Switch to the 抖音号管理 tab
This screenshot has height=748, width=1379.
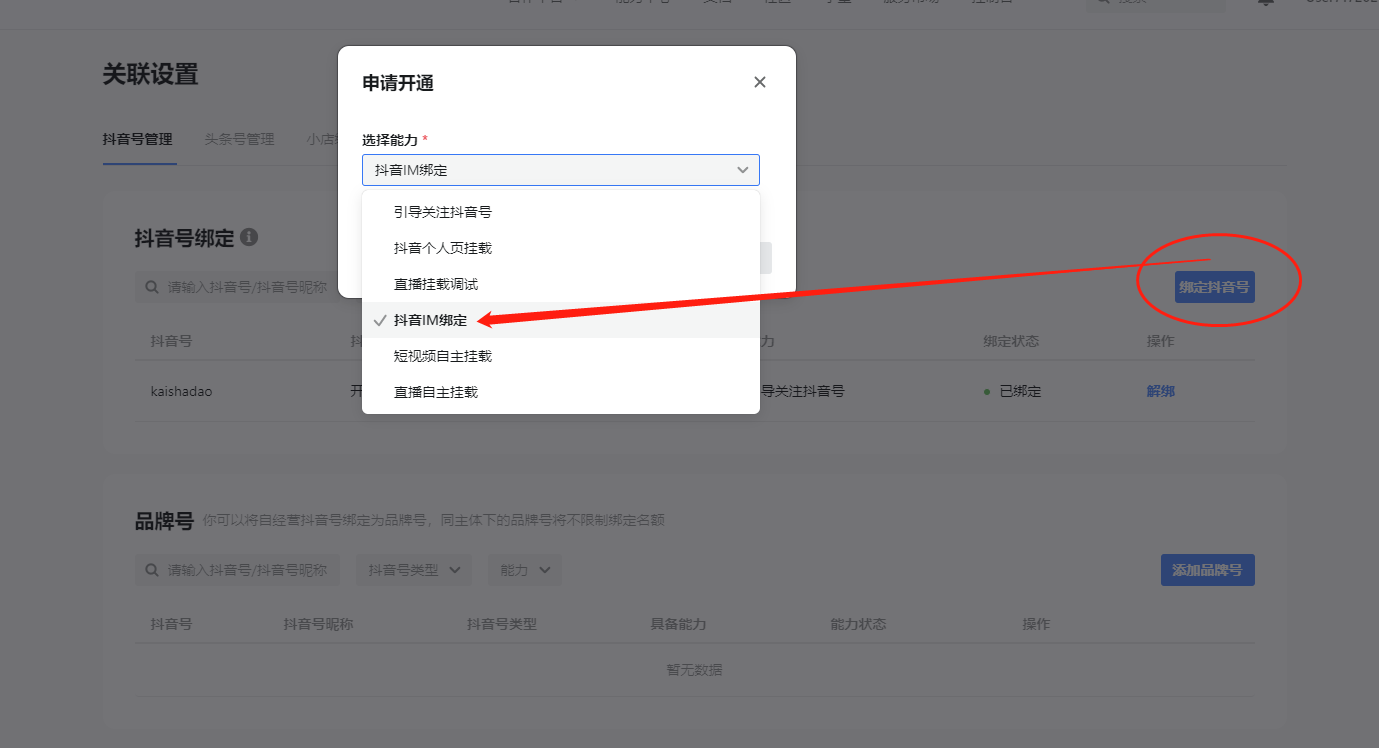137,139
